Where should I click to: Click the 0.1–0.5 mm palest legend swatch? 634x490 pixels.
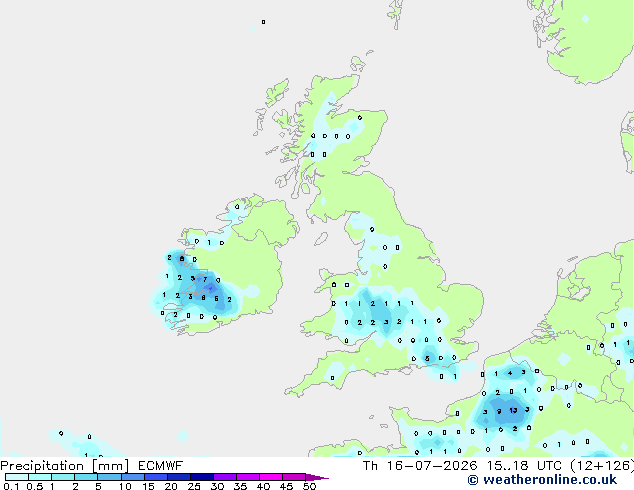click(x=17, y=477)
